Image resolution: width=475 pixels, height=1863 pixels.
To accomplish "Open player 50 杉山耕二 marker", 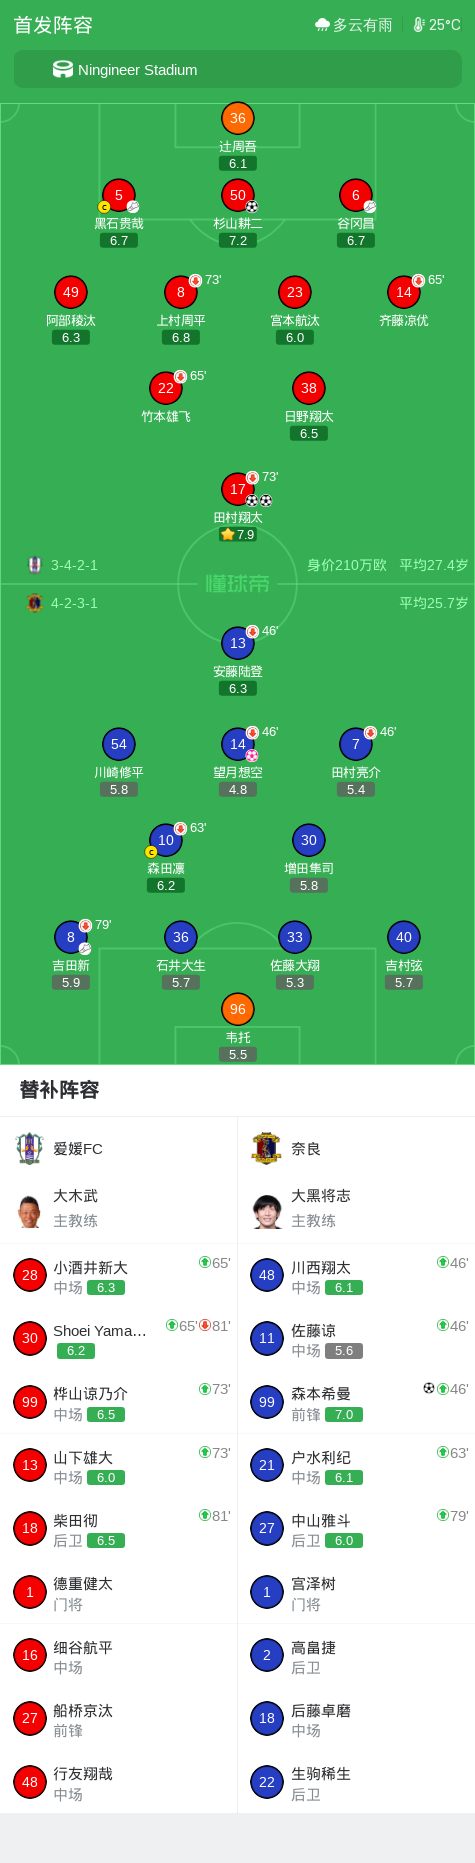I will coord(237,195).
